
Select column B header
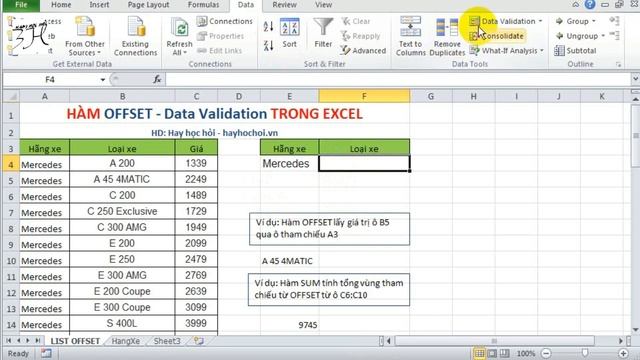coord(122,96)
